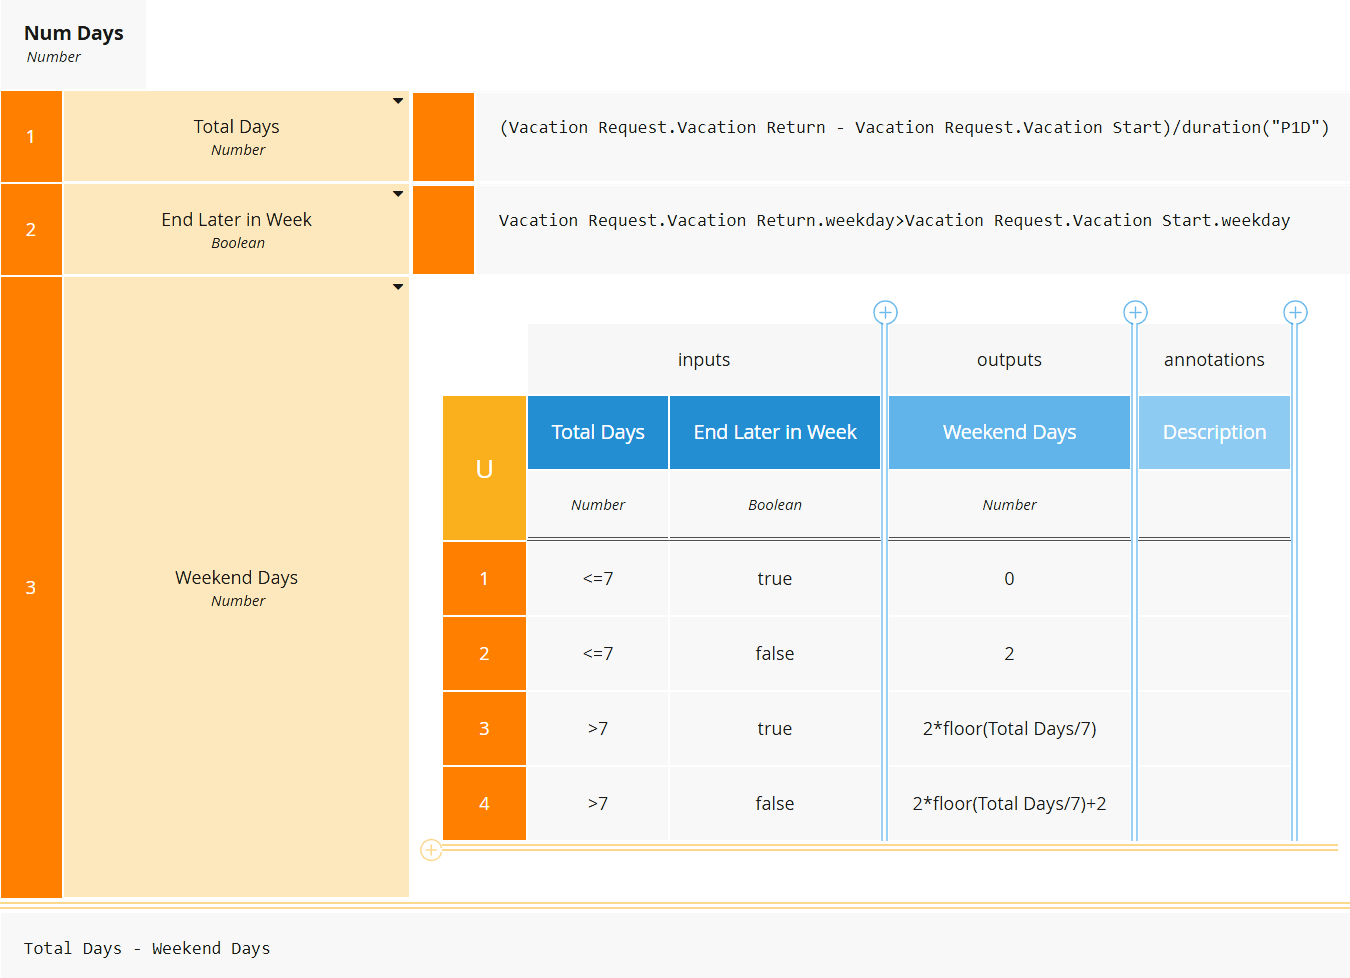1350x978 pixels.
Task: Add a rule with bottom-left plus icon
Action: (x=431, y=850)
